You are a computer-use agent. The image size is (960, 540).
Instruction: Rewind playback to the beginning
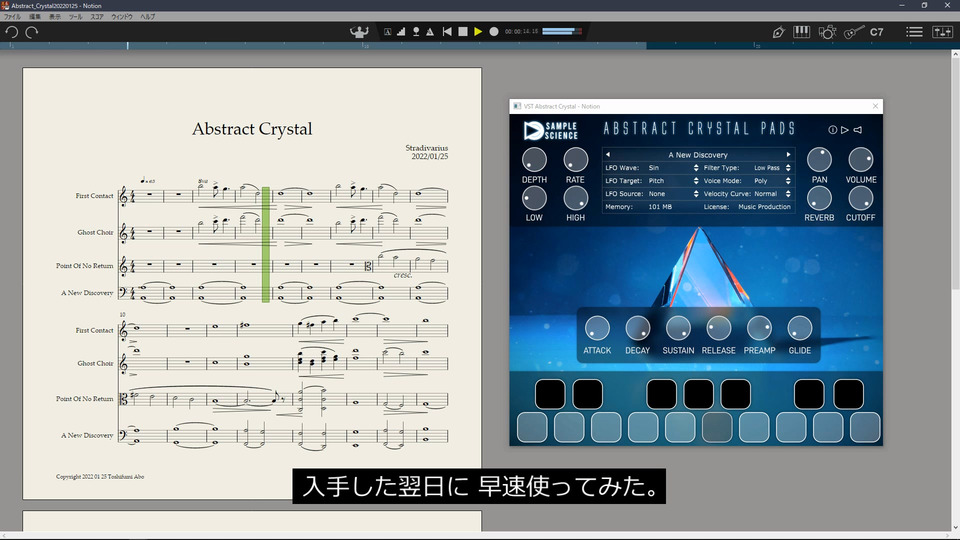tap(447, 31)
